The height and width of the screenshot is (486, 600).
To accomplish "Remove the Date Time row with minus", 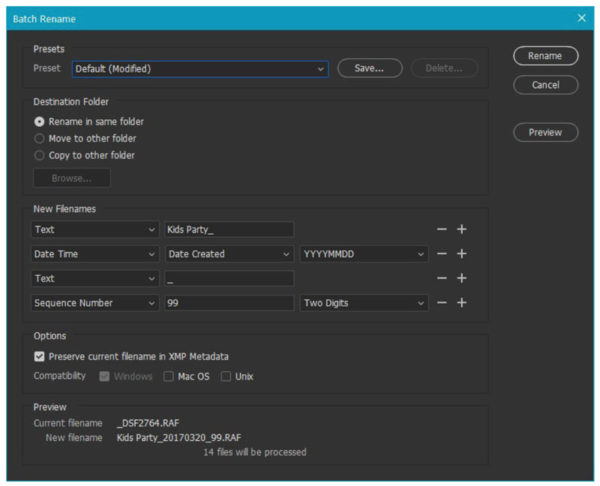I will (x=442, y=254).
